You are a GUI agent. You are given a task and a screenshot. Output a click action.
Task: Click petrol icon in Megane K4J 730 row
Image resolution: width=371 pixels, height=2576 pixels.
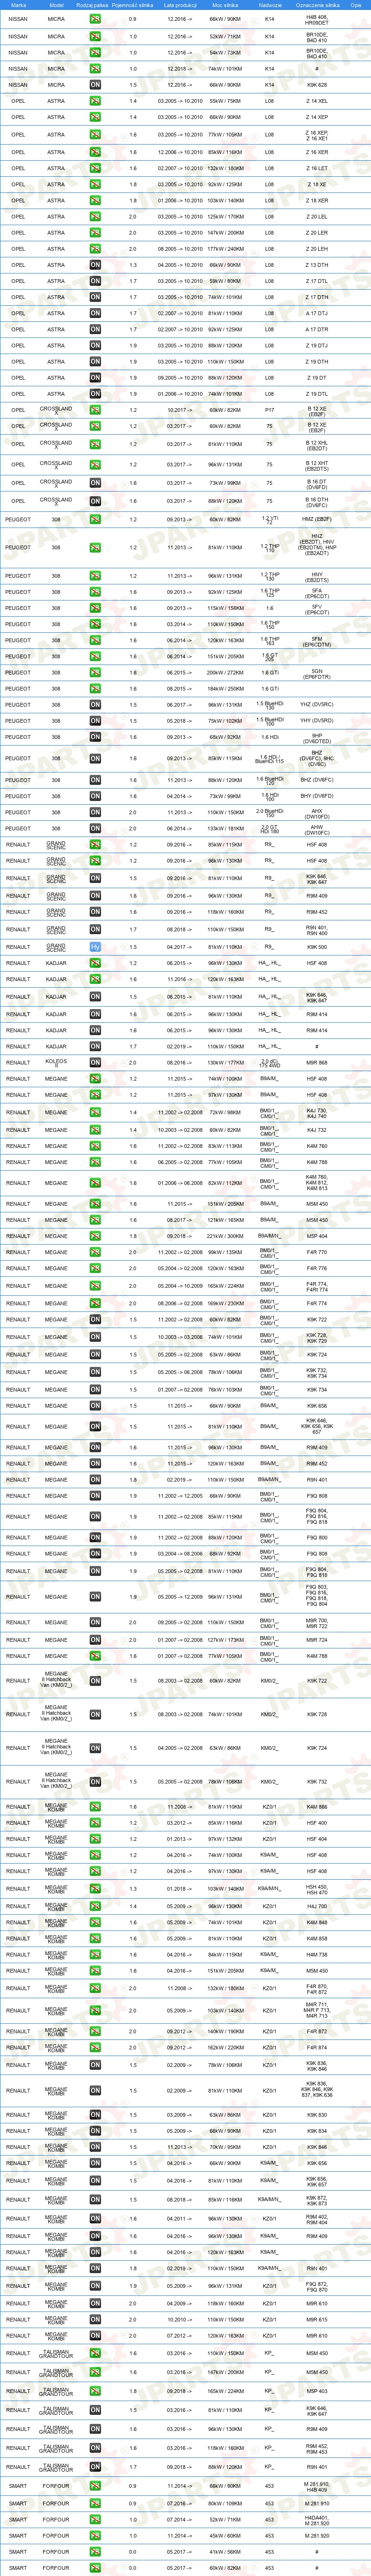[x=95, y=1112]
